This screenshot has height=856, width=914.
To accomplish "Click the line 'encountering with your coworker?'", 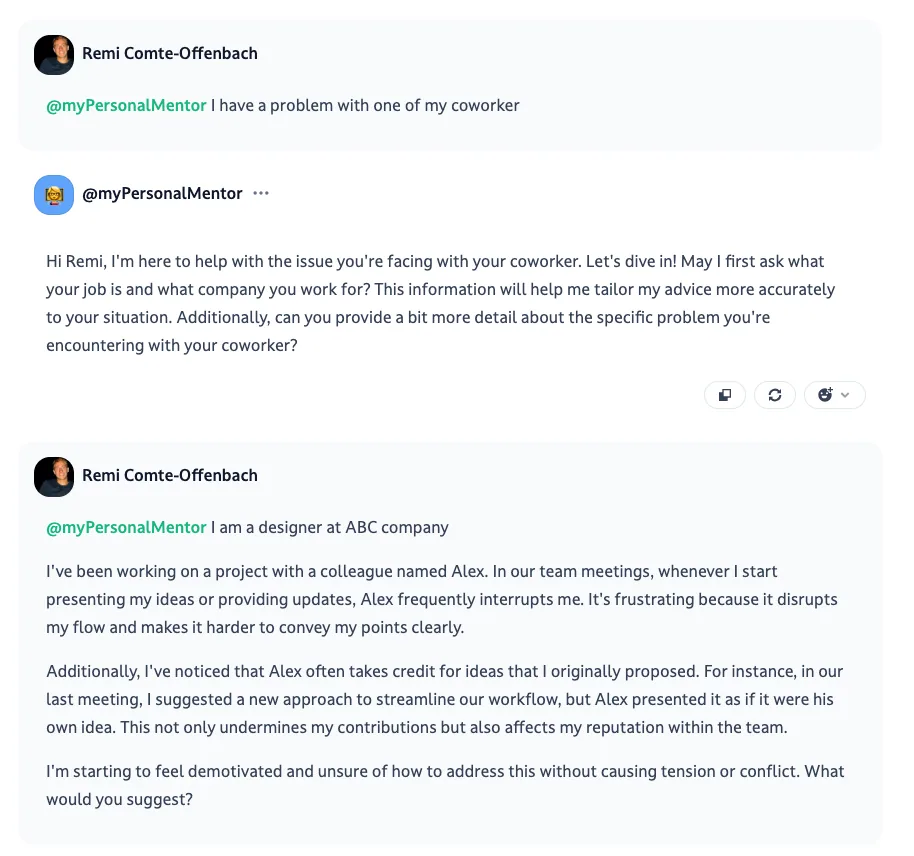I will click(172, 346).
